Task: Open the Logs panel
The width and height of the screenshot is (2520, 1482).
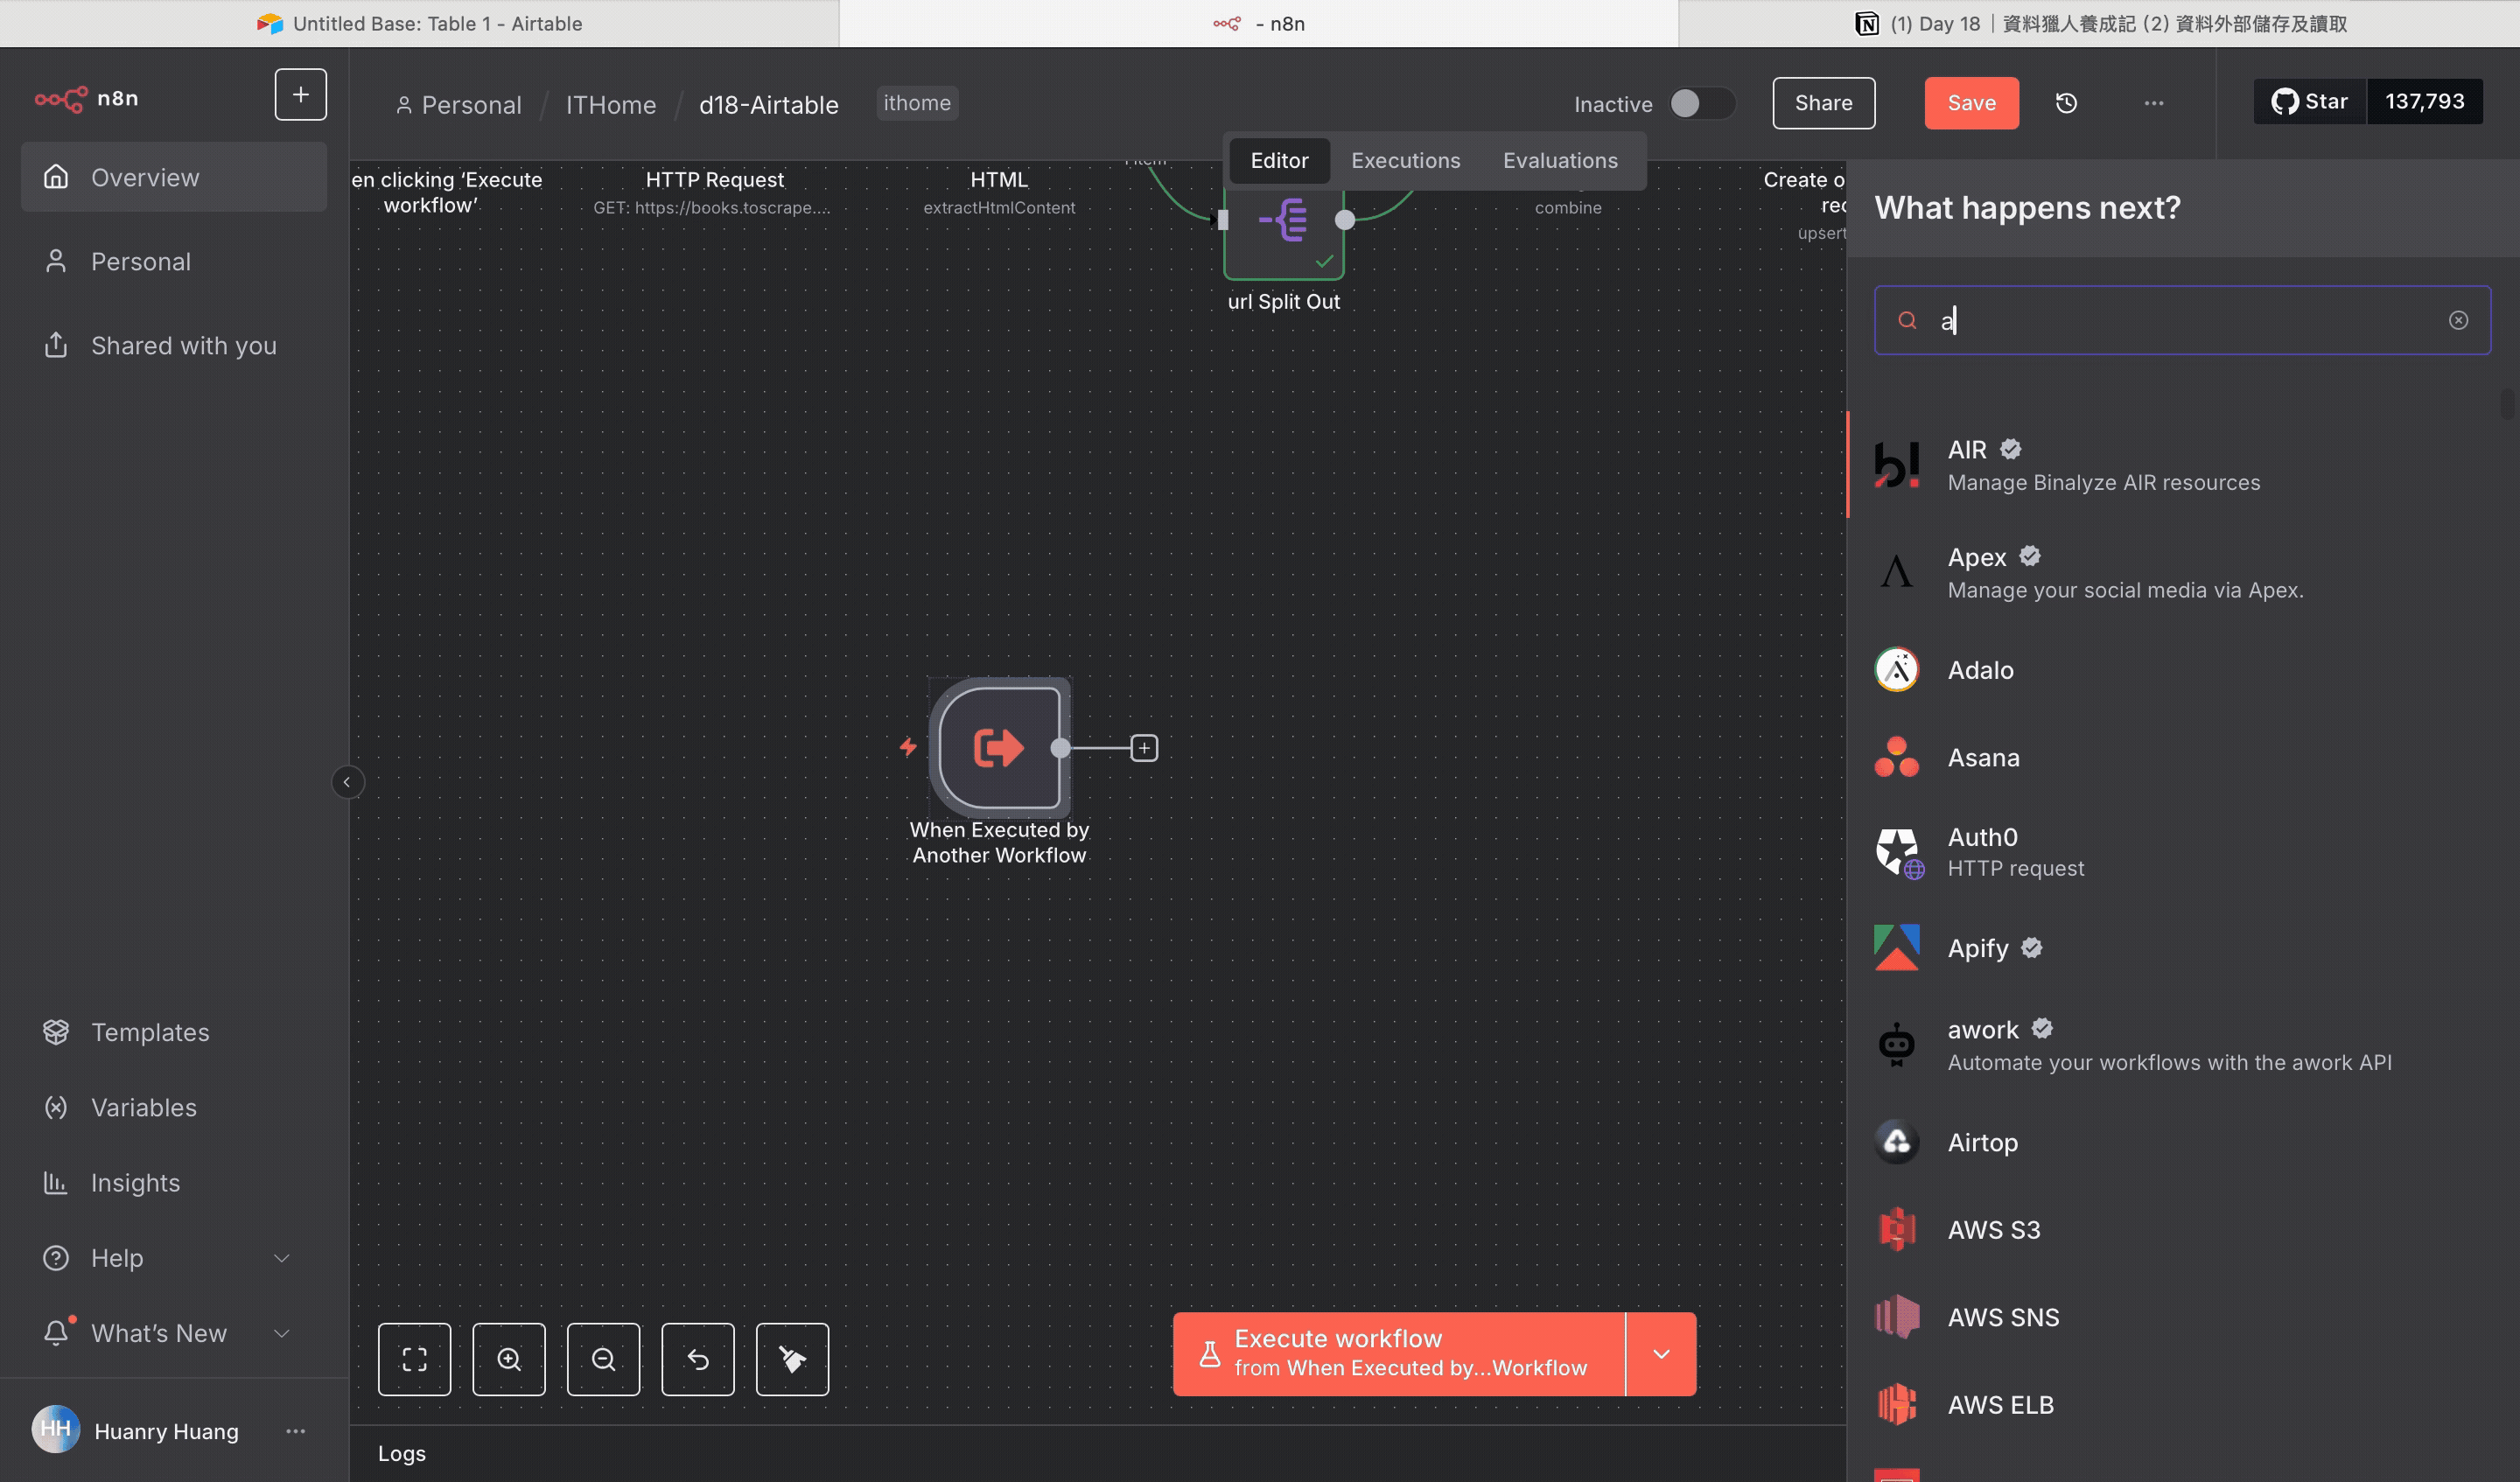Action: 401,1453
